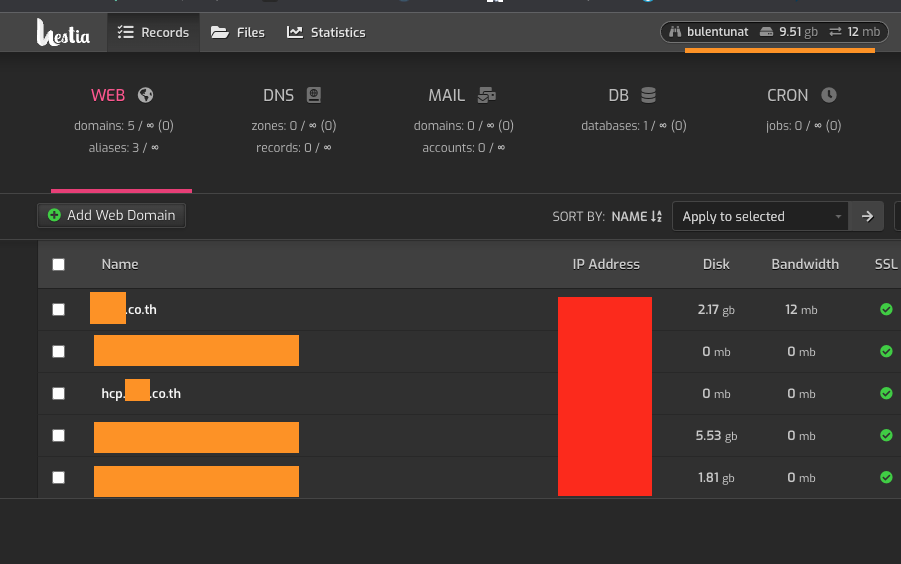
Task: Open the Statistics tab
Action: (326, 32)
